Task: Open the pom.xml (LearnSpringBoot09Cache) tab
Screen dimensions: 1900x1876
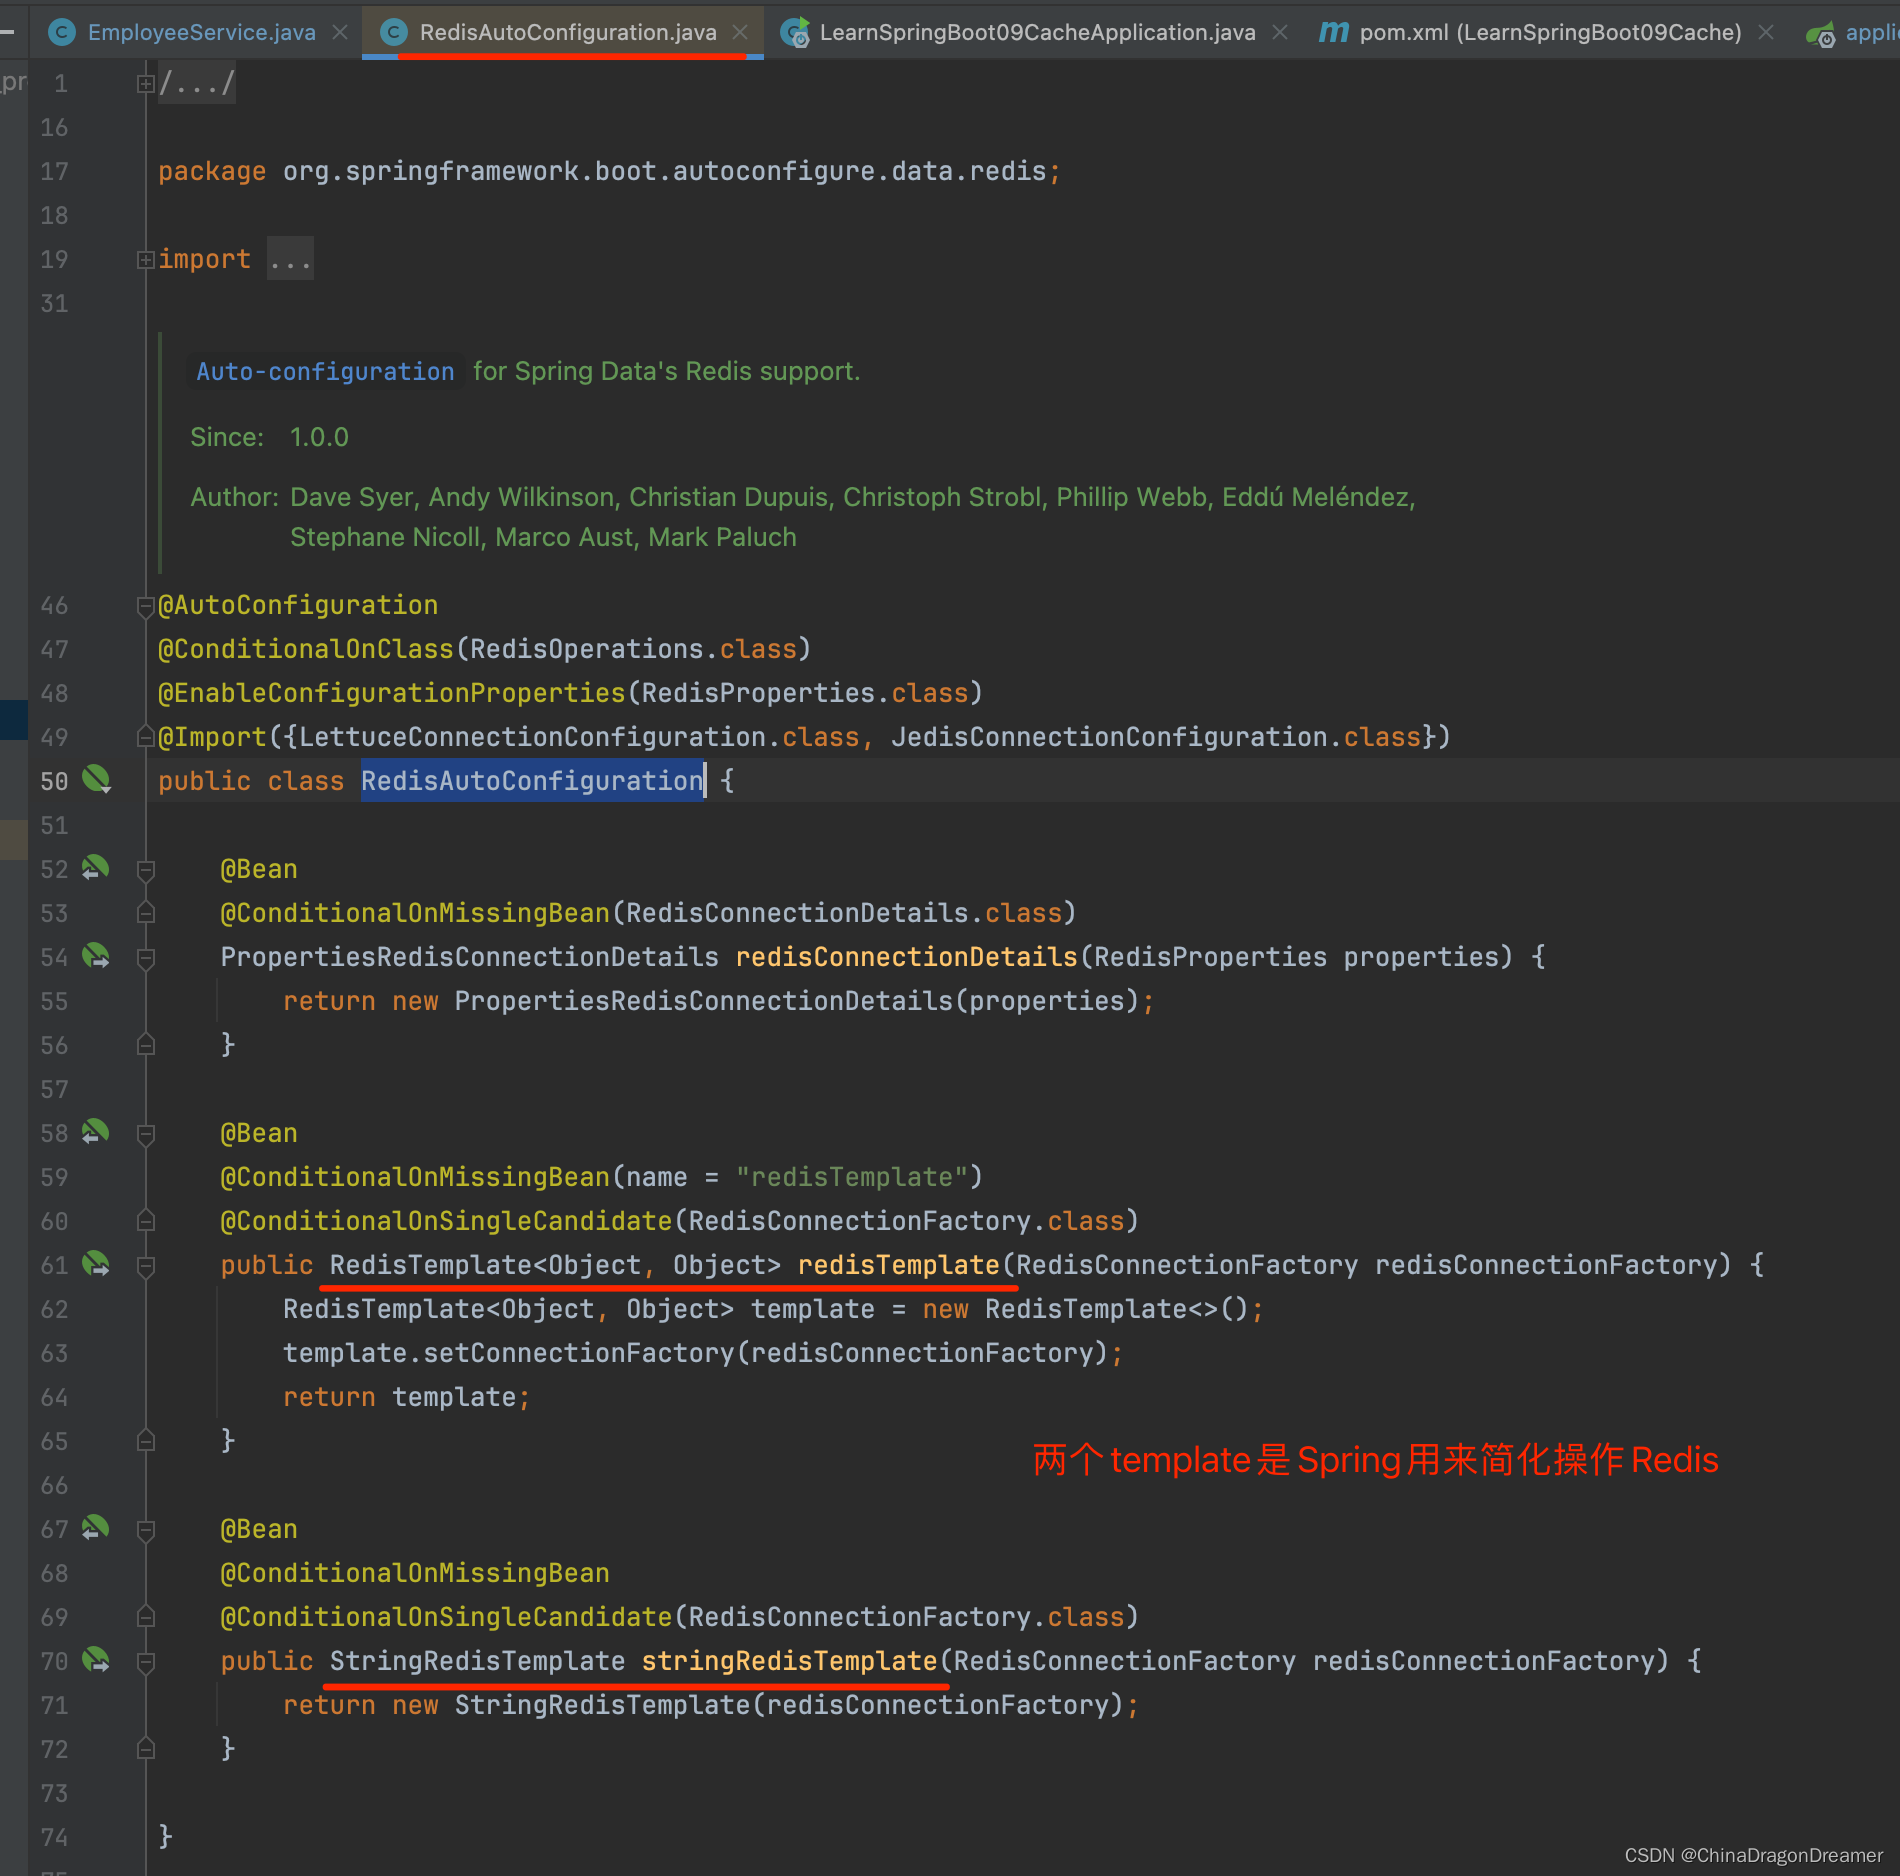Action: point(1550,32)
